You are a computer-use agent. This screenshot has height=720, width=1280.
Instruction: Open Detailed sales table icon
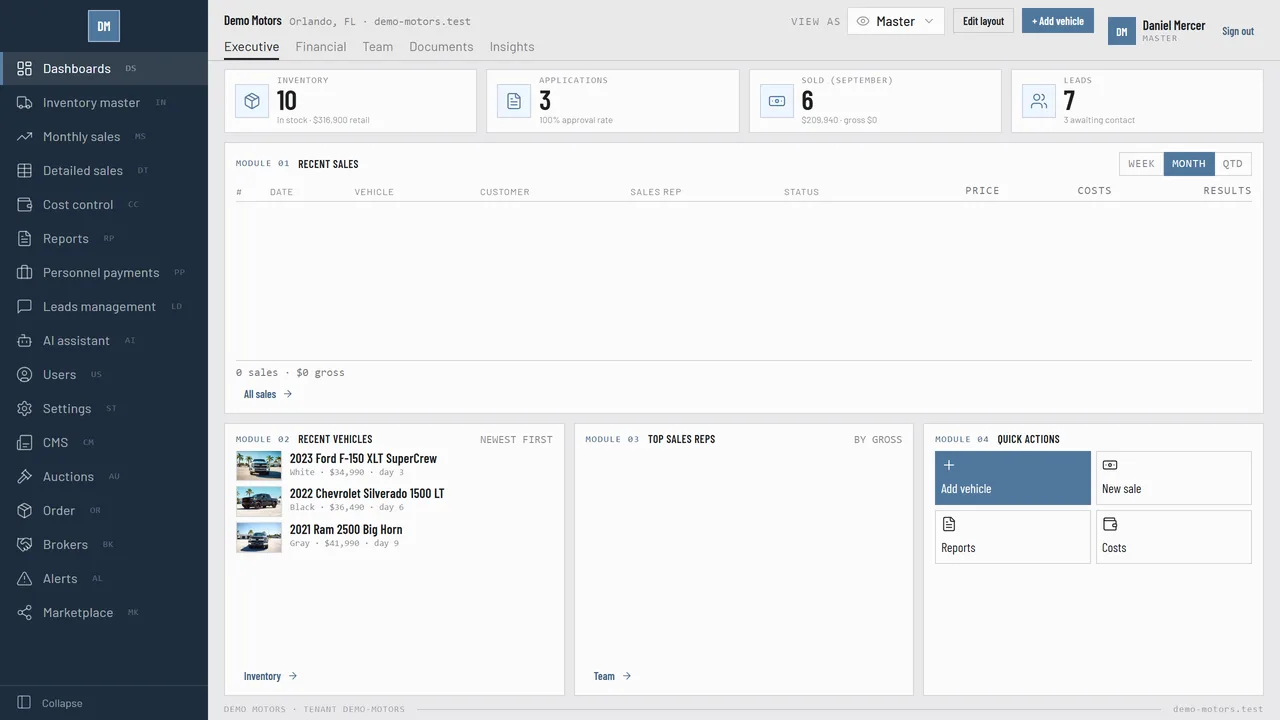click(x=25, y=171)
